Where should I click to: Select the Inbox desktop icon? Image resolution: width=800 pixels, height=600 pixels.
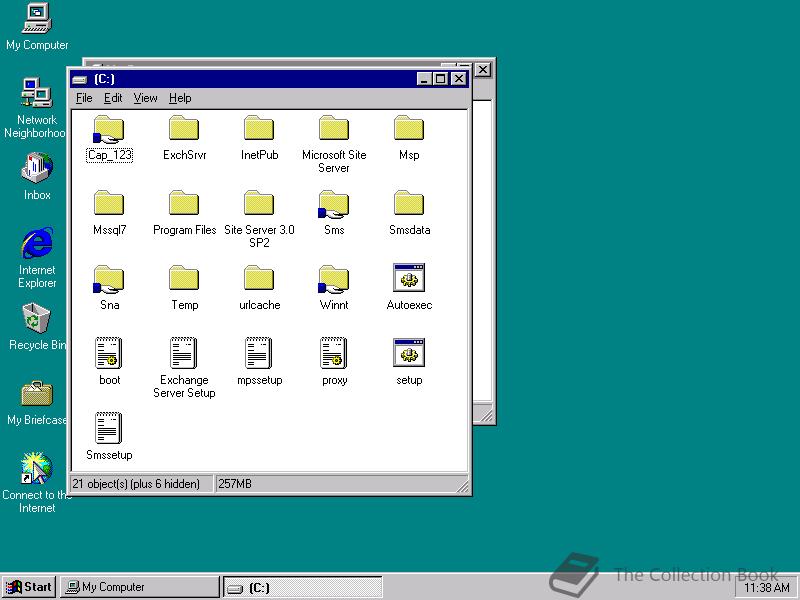click(37, 177)
